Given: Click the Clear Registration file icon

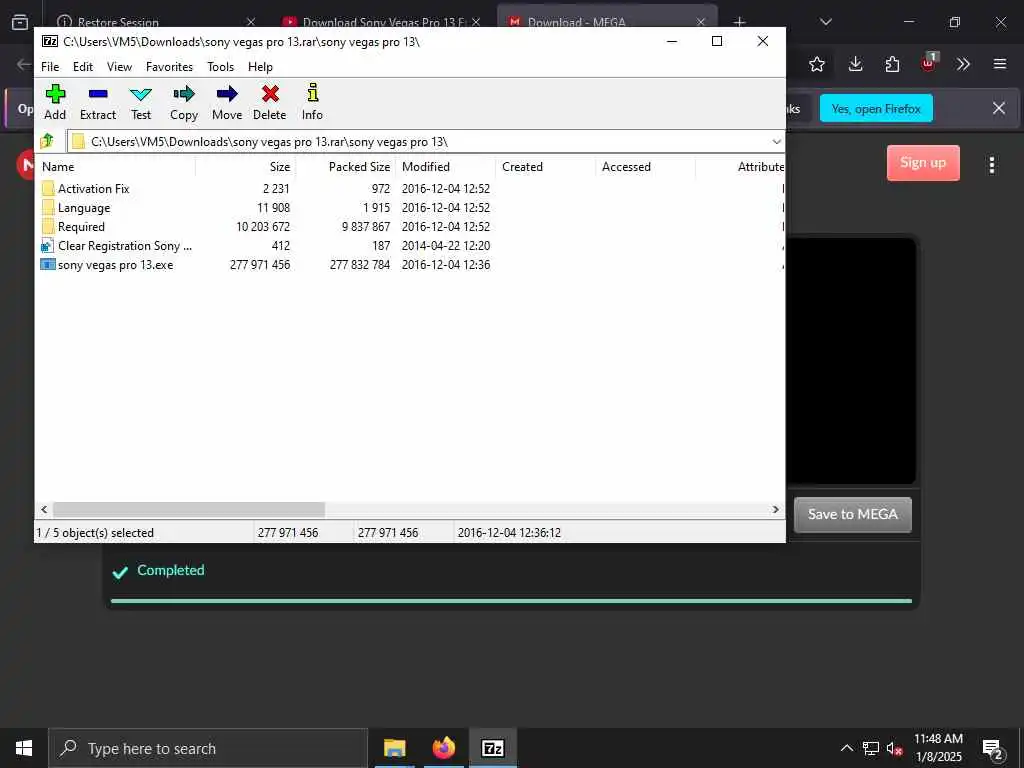Looking at the screenshot, I should pyautogui.click(x=47, y=246).
